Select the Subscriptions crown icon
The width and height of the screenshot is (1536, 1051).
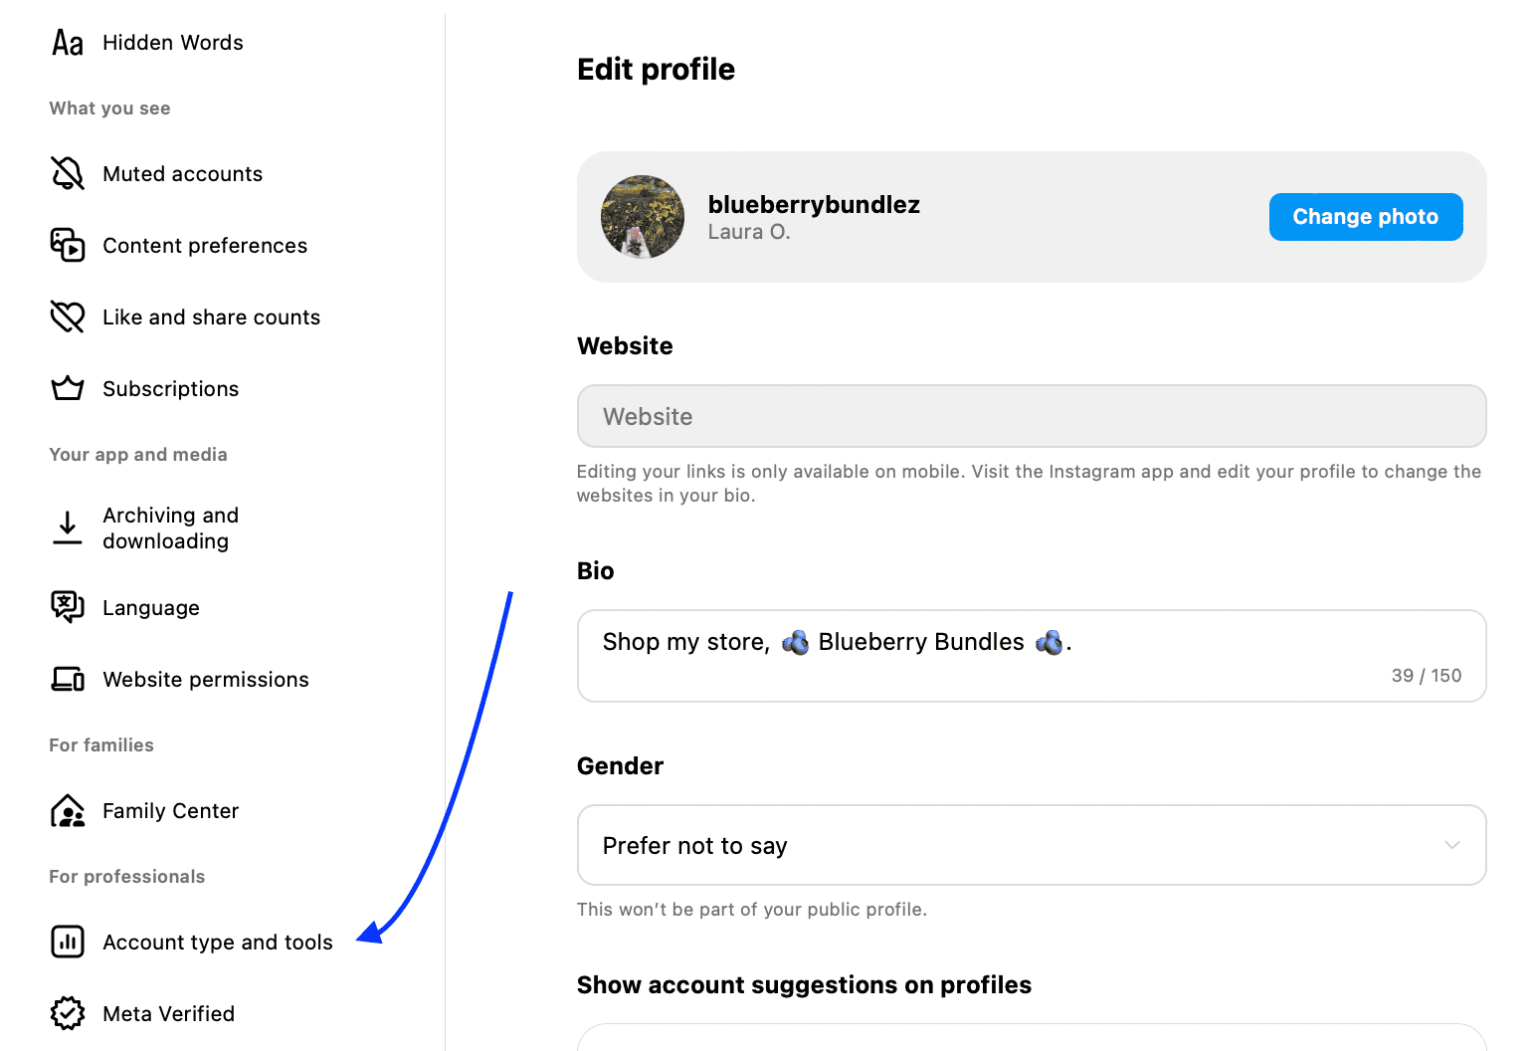[67, 388]
